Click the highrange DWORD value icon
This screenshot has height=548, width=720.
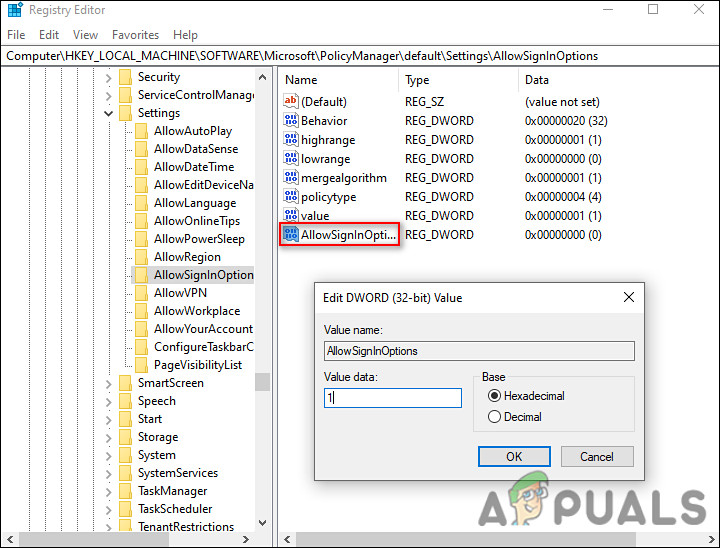(291, 140)
